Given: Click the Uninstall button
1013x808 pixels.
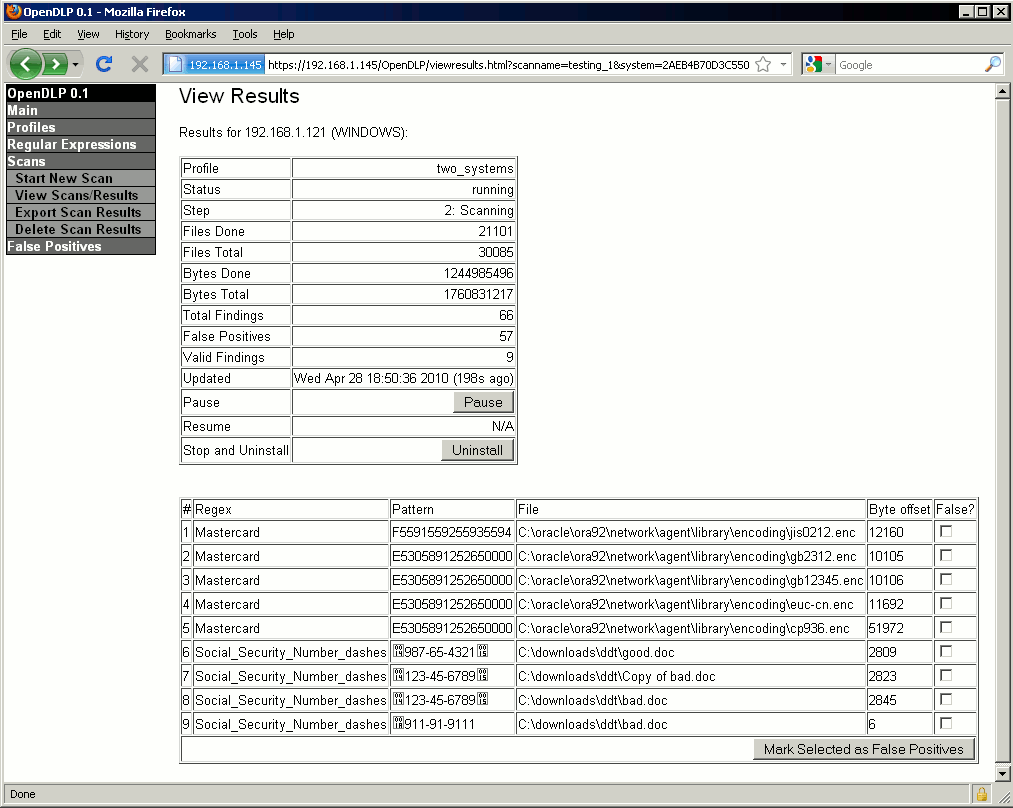Looking at the screenshot, I should (477, 450).
